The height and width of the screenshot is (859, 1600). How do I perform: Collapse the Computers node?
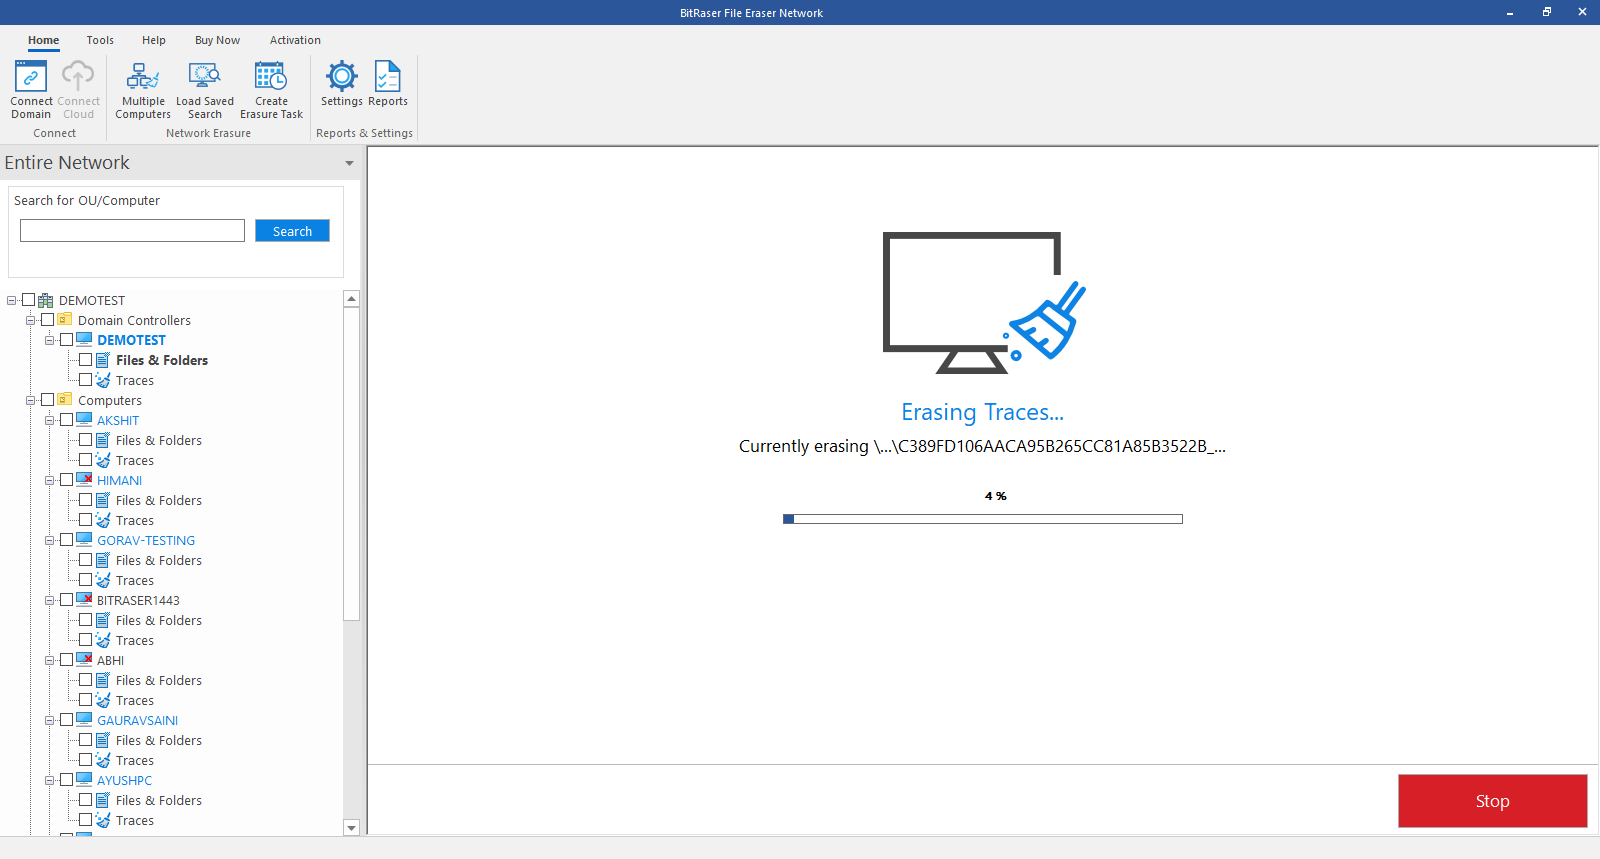tap(30, 400)
